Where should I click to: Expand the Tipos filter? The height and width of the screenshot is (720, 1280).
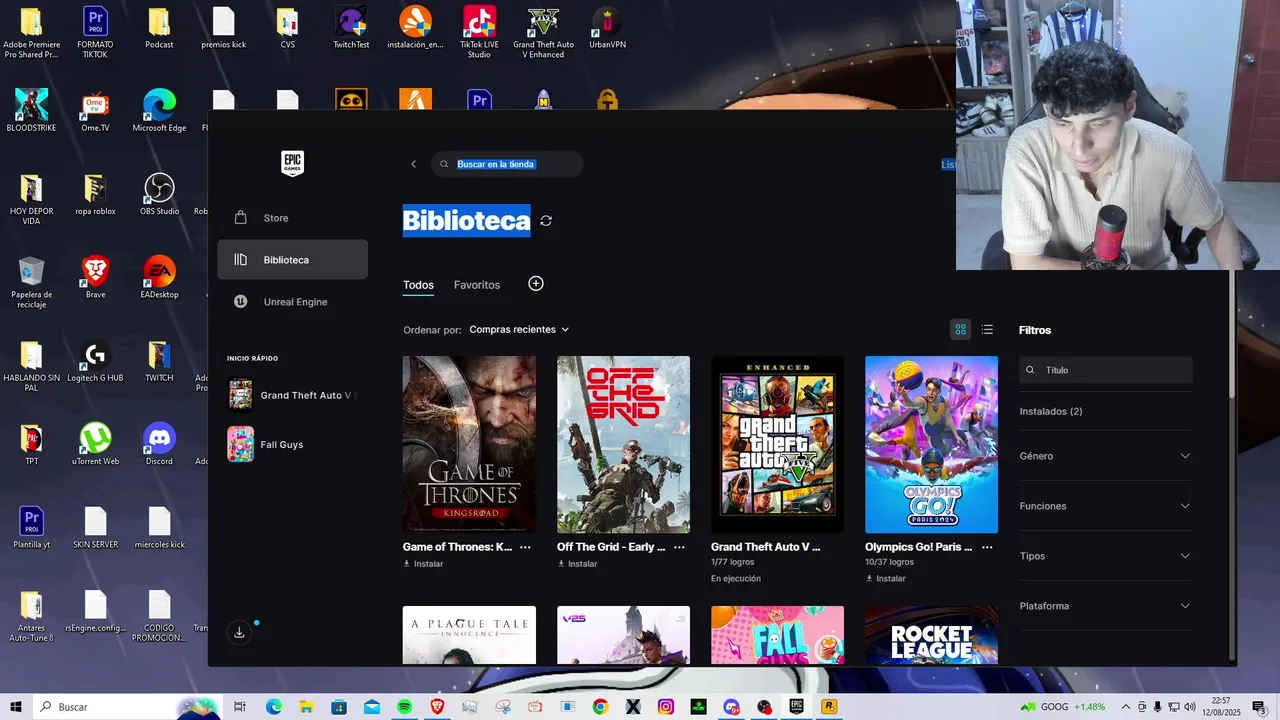[1105, 556]
